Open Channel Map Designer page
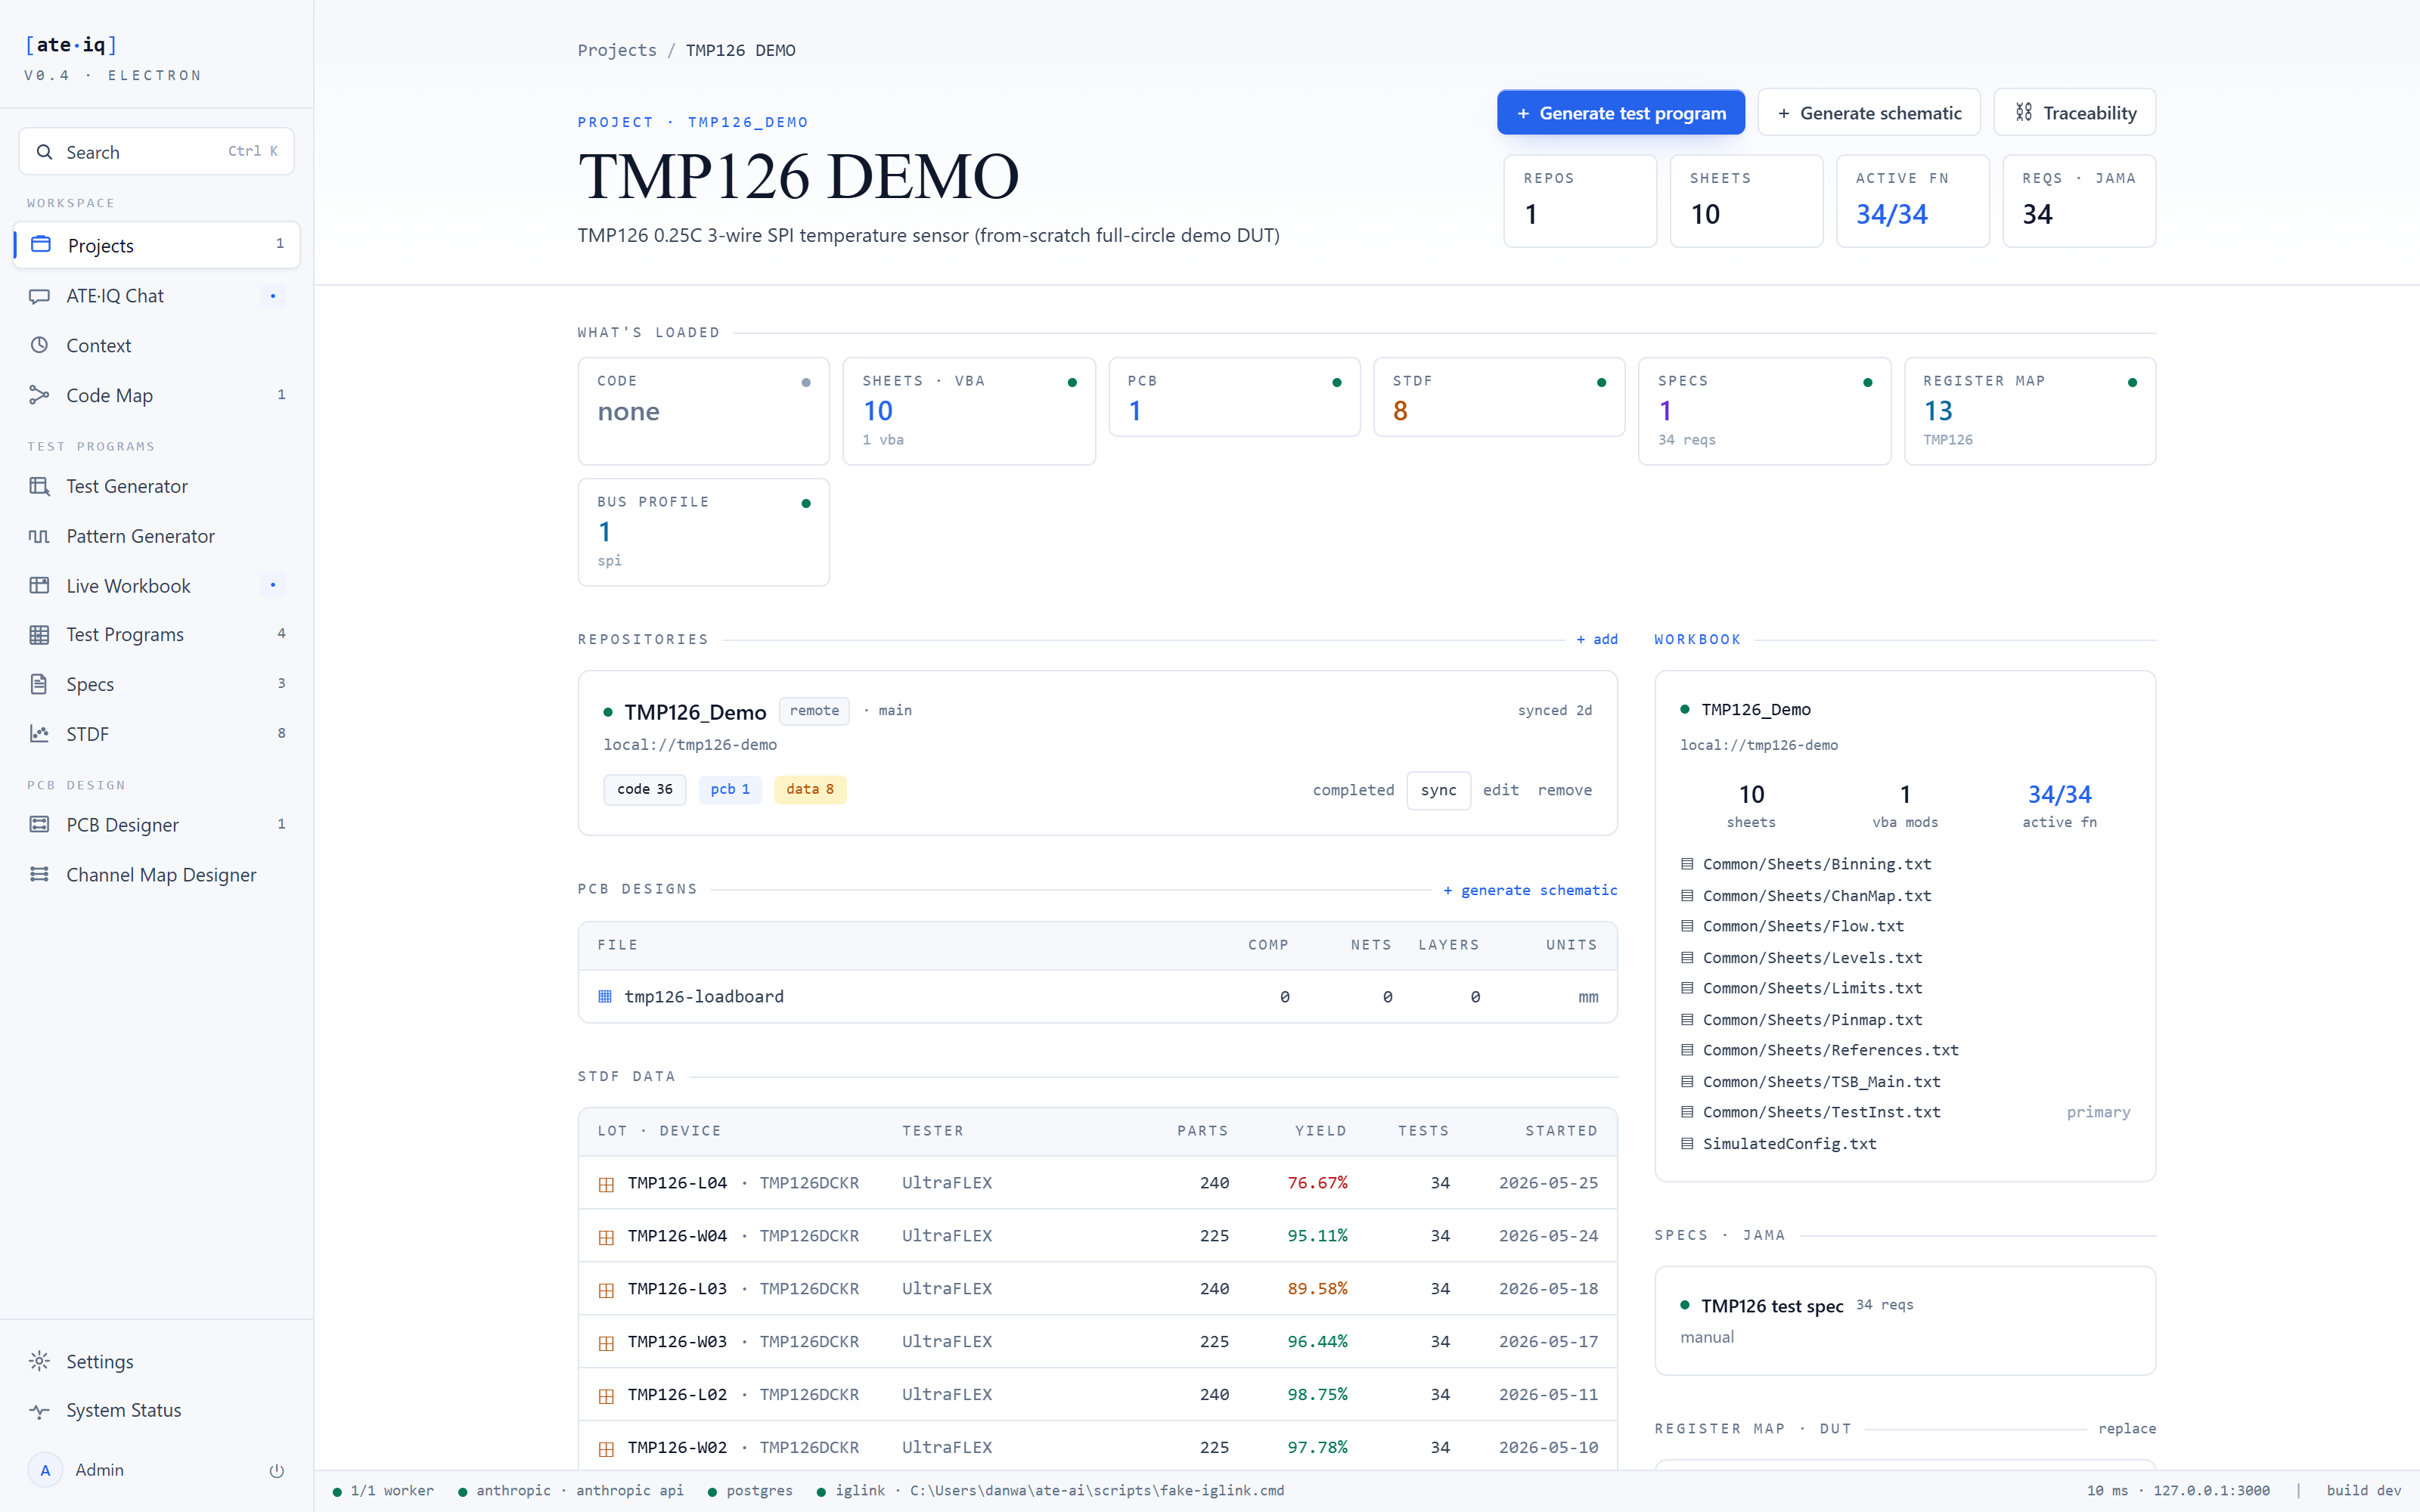Image resolution: width=2420 pixels, height=1512 pixels. coord(157,874)
